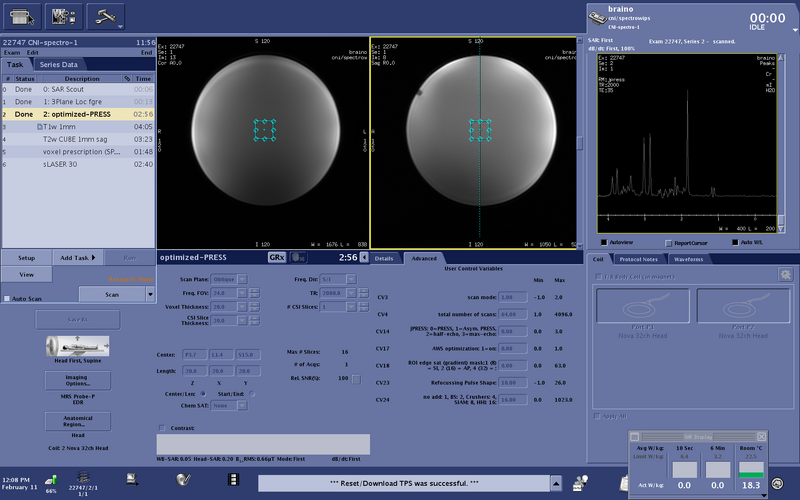Expand the message history arrow next to status message
The image size is (800, 500).
pos(556,483)
